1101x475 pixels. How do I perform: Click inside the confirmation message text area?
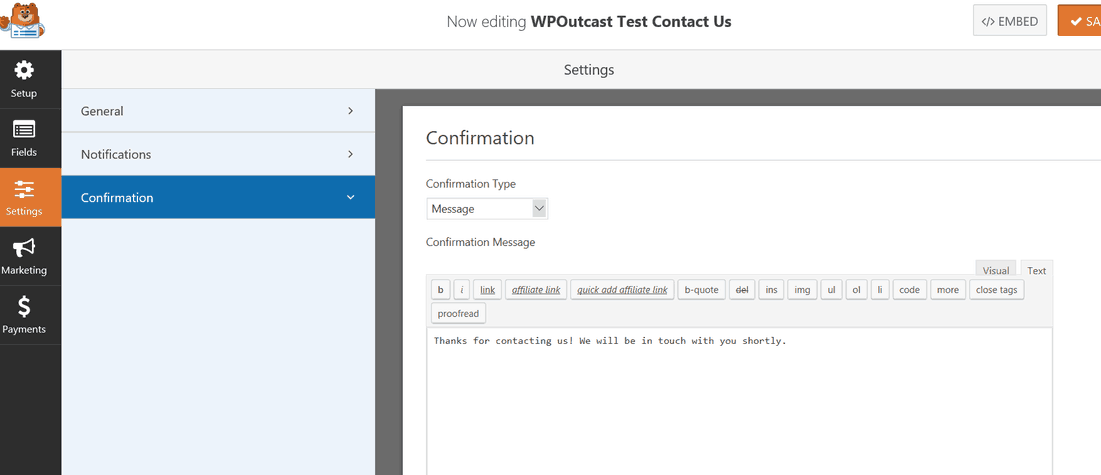(739, 401)
